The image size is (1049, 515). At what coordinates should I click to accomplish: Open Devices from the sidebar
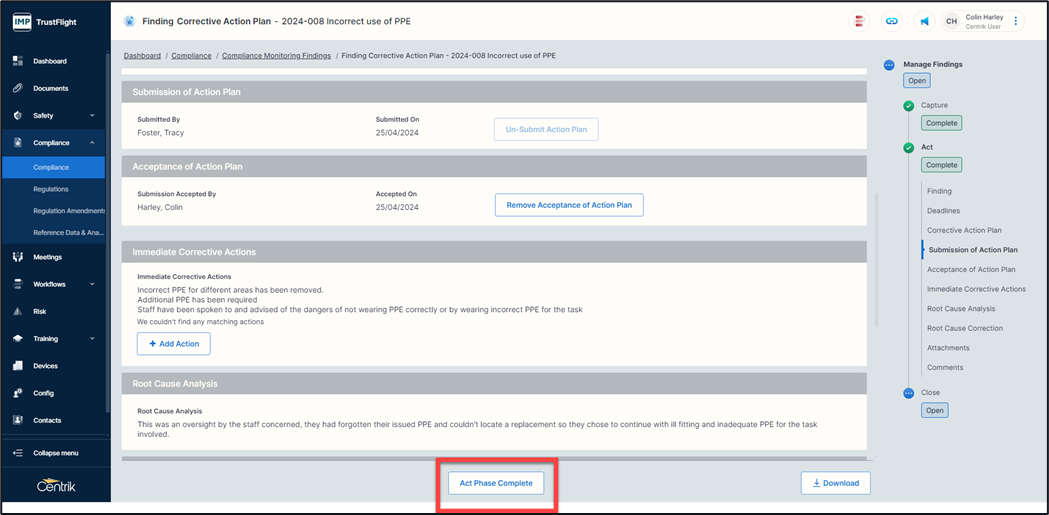click(45, 366)
